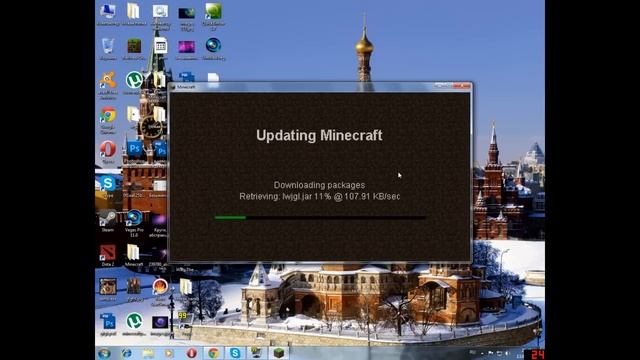Image resolution: width=640 pixels, height=360 pixels.
Task: Select the dark aurora image thumbnail
Action: [187, 13]
